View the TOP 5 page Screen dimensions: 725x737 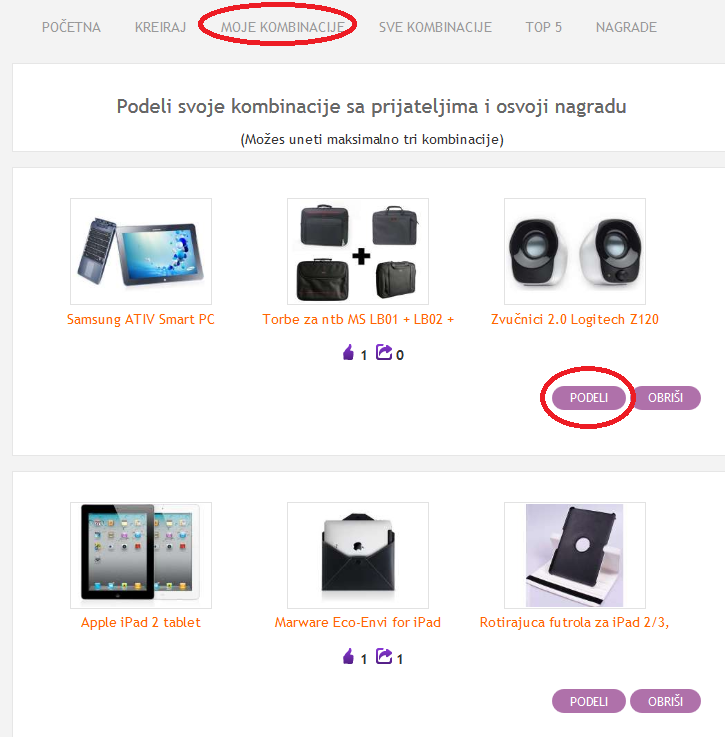click(544, 27)
